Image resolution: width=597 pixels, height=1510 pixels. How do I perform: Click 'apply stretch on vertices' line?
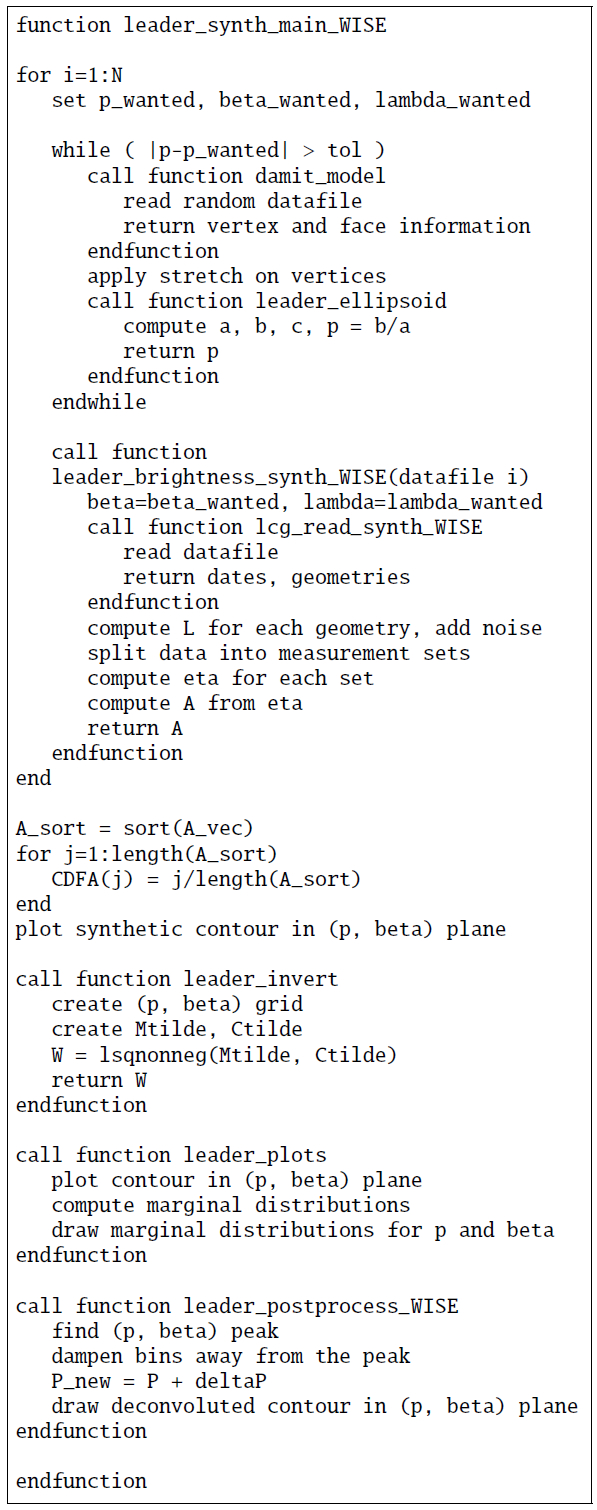pos(236,276)
